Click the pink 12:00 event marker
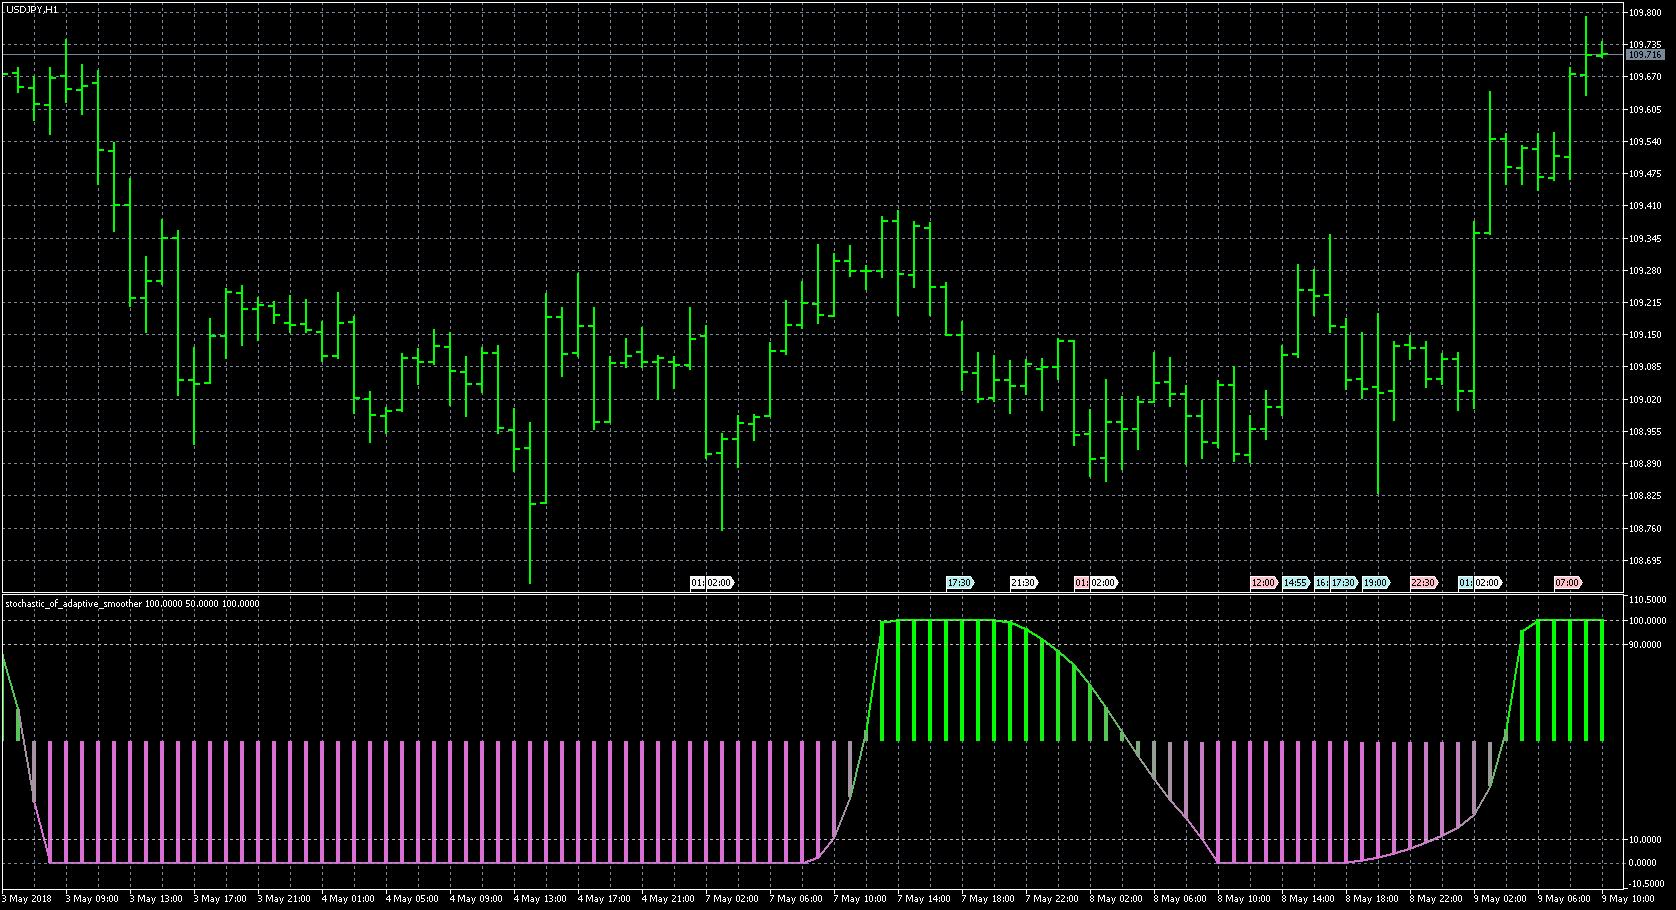This screenshot has width=1676, height=910. (x=1263, y=582)
